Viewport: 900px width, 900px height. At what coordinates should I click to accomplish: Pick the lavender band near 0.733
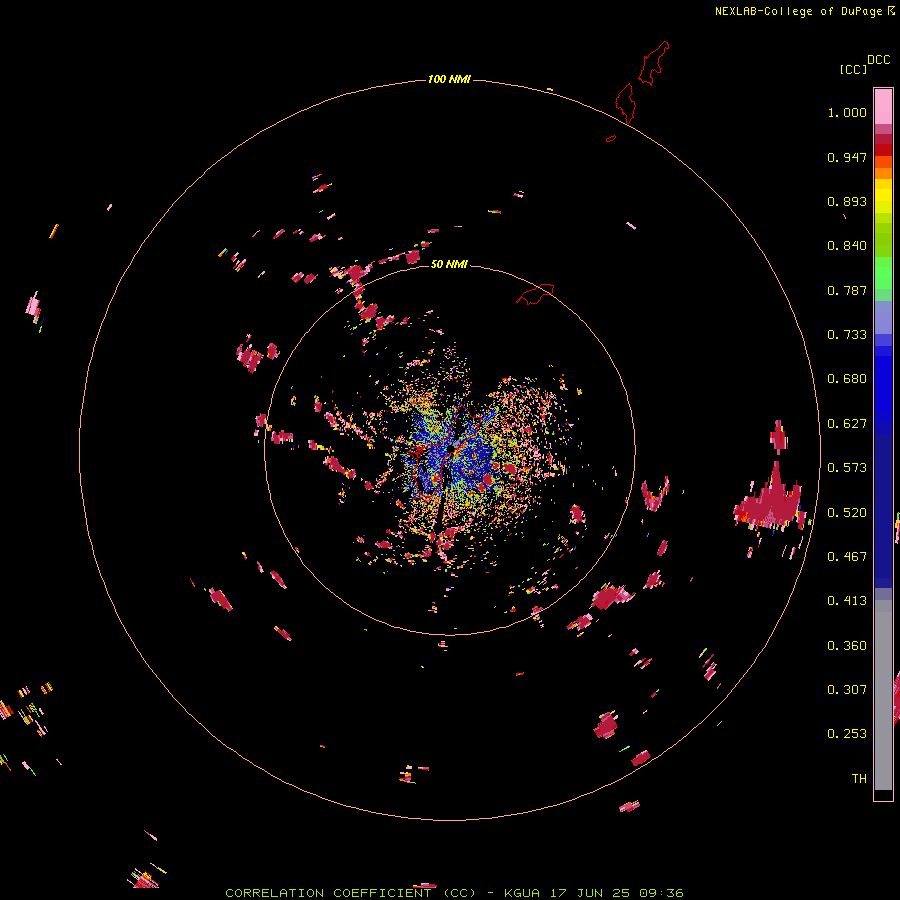pos(883,318)
